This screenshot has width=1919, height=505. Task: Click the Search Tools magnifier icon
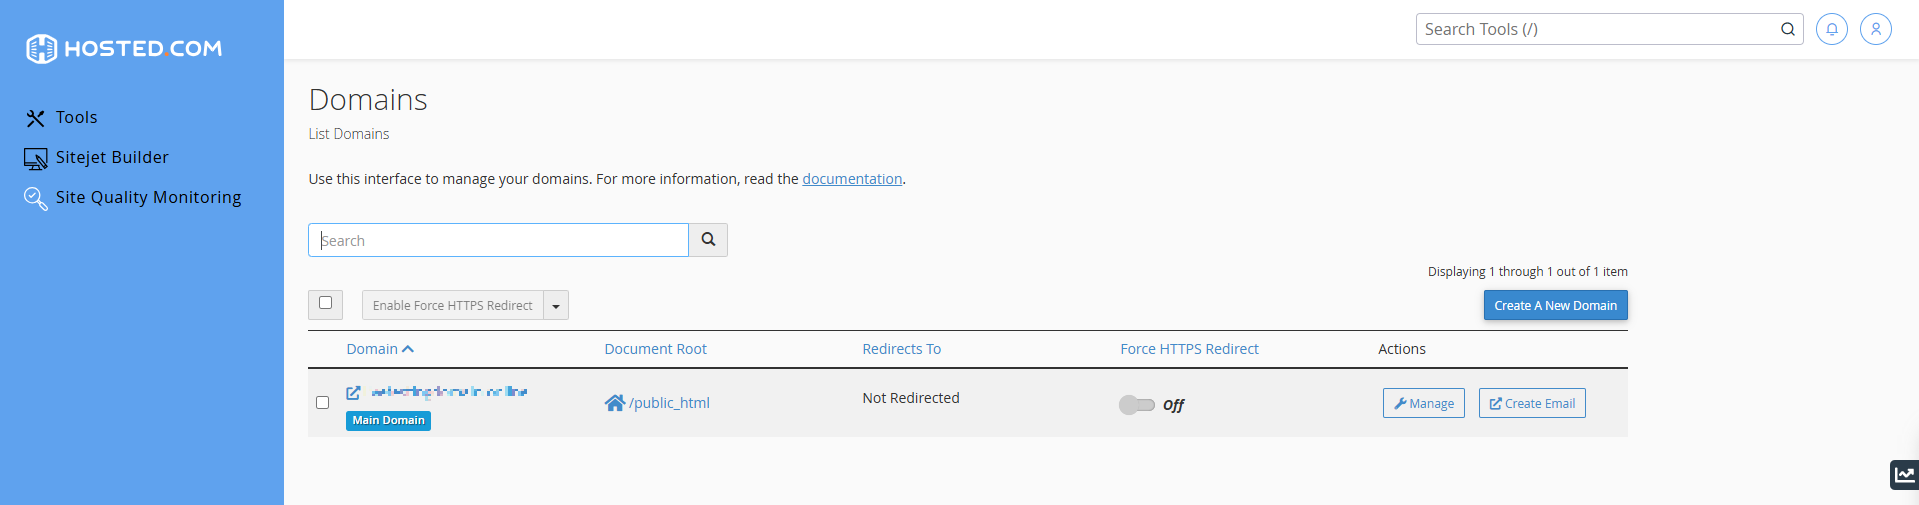click(x=1787, y=29)
